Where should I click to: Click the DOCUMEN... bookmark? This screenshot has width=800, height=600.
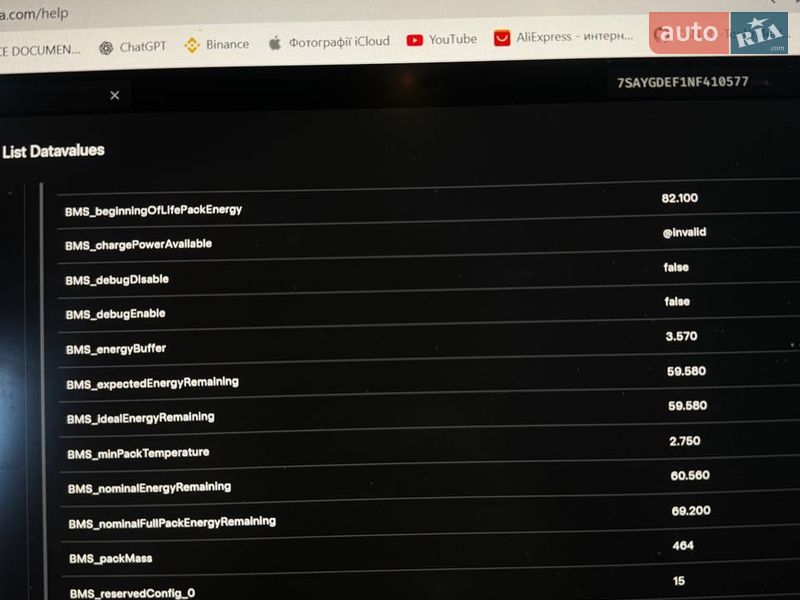point(40,51)
